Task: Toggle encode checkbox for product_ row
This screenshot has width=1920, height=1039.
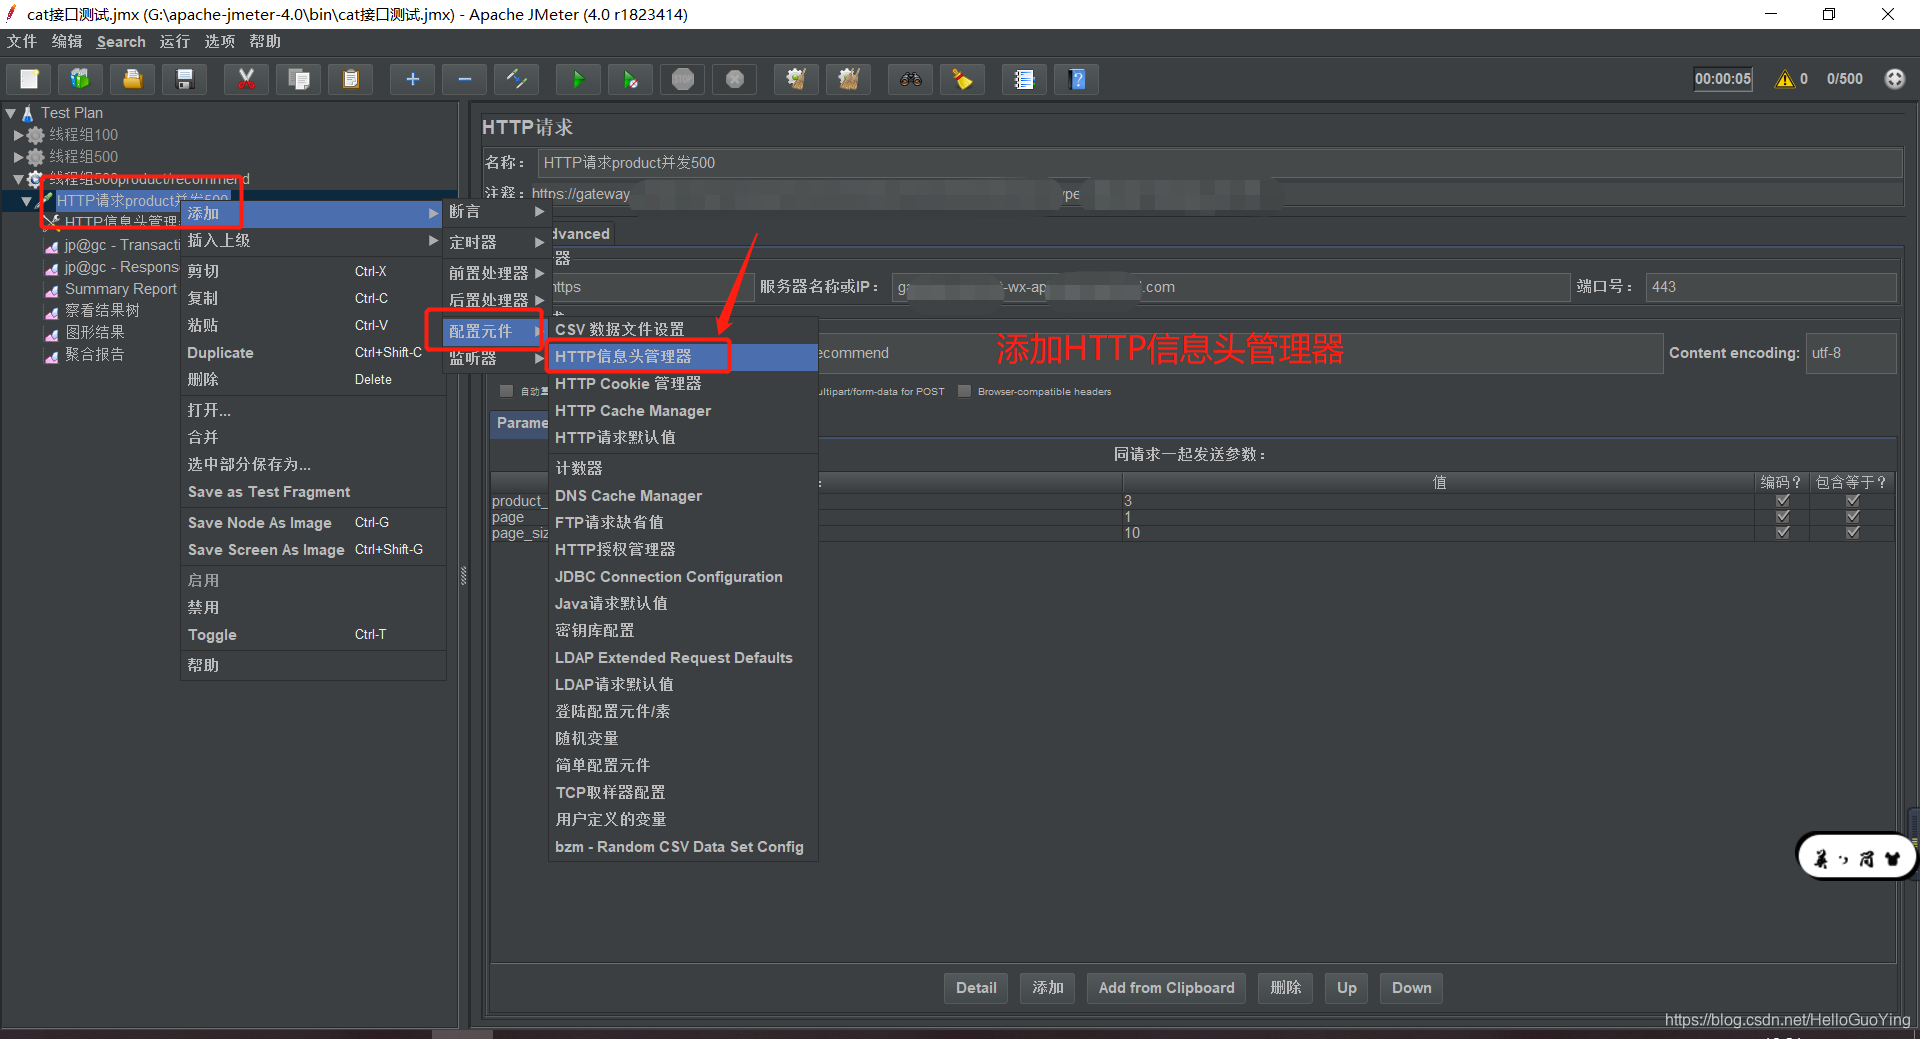Action: [1782, 501]
